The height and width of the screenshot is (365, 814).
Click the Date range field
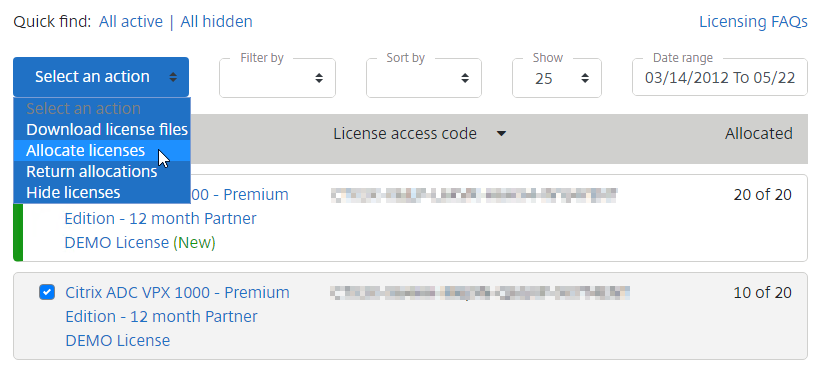720,78
